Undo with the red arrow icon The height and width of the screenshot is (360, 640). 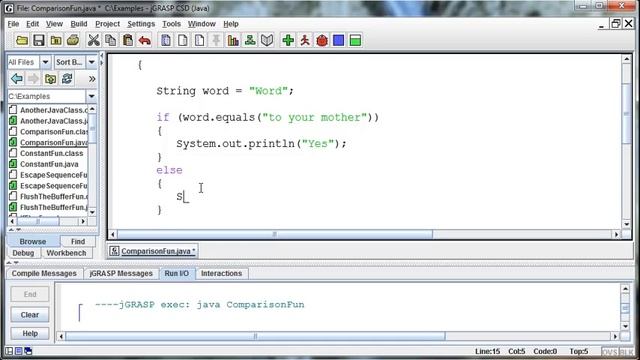(x=144, y=40)
